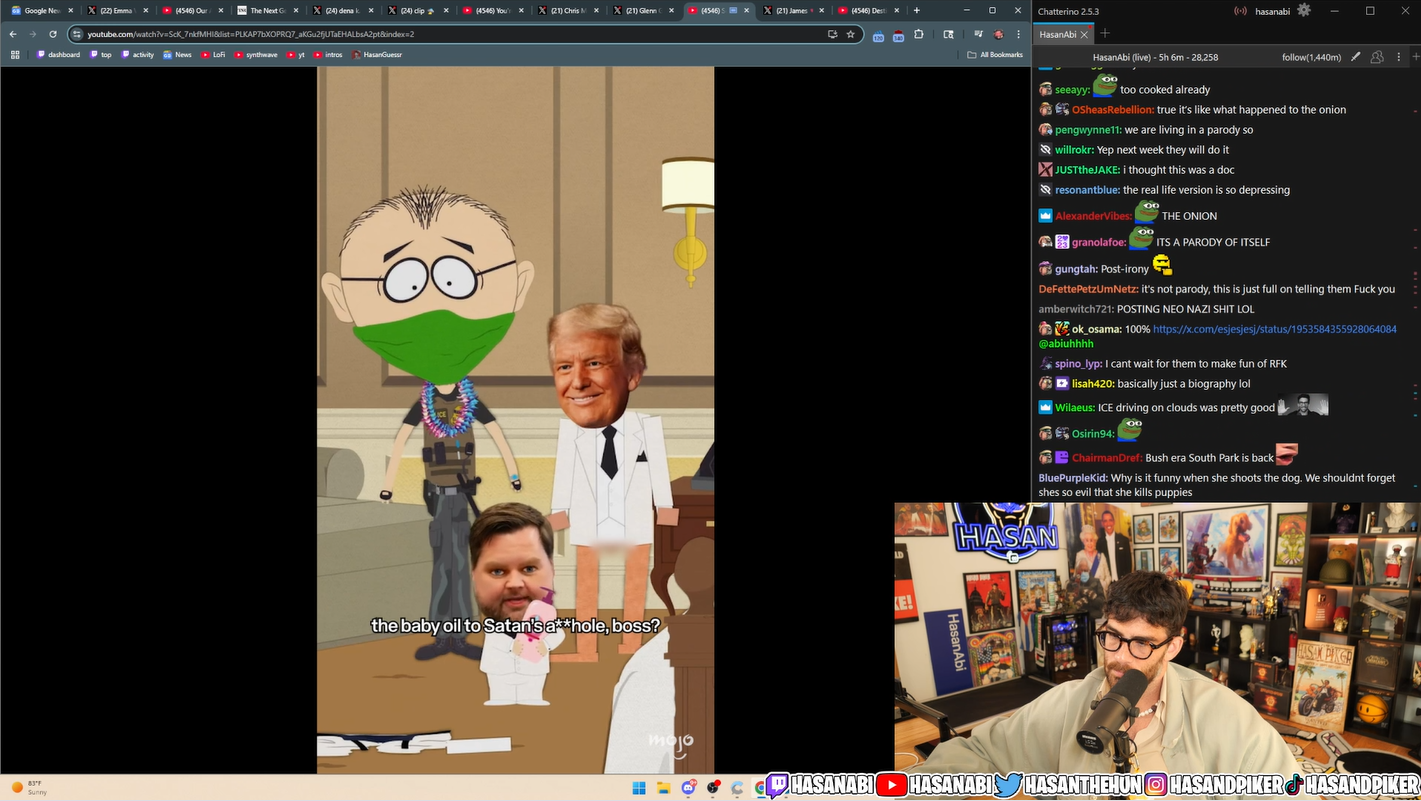Reload the YouTube page
This screenshot has height=801, width=1421.
[x=52, y=34]
